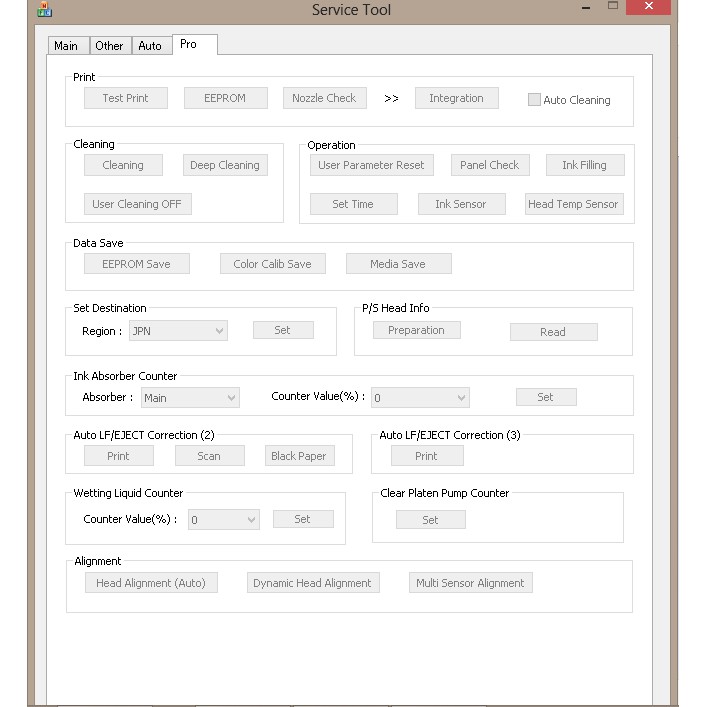Start Deep Cleaning
The image size is (707, 707).
click(225, 165)
